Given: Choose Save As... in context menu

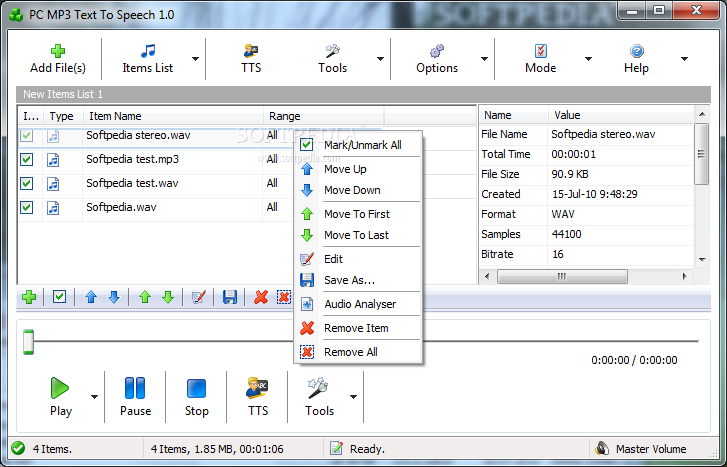Looking at the screenshot, I should (358, 280).
